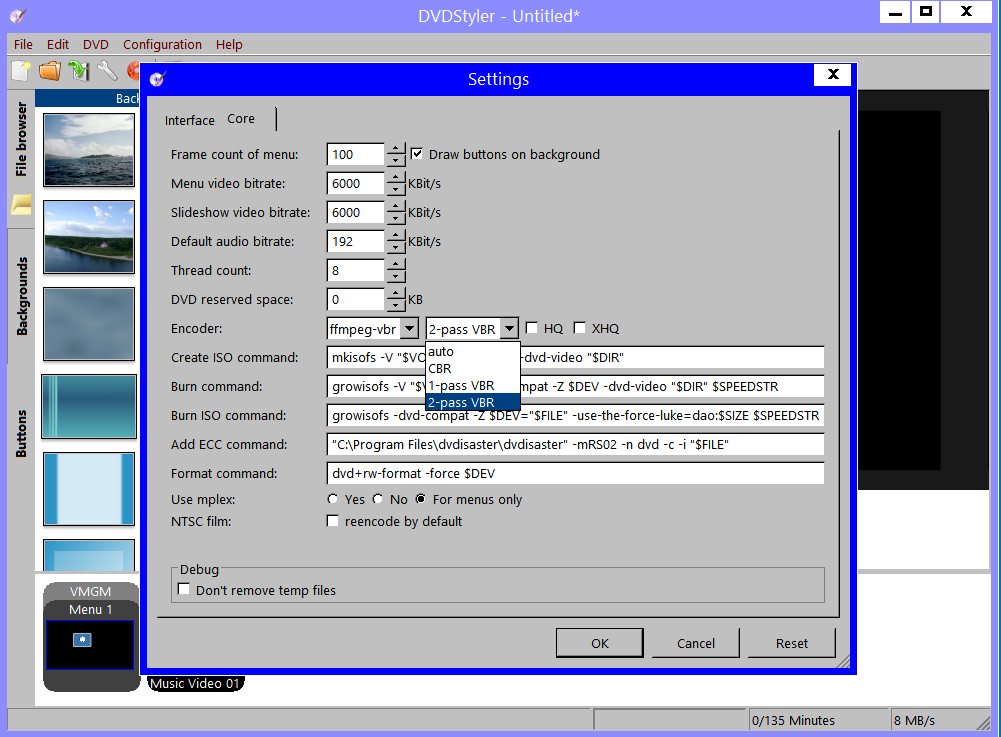Check reencode by default for NTSC film
Viewport: 1001px width, 737px height.
333,520
